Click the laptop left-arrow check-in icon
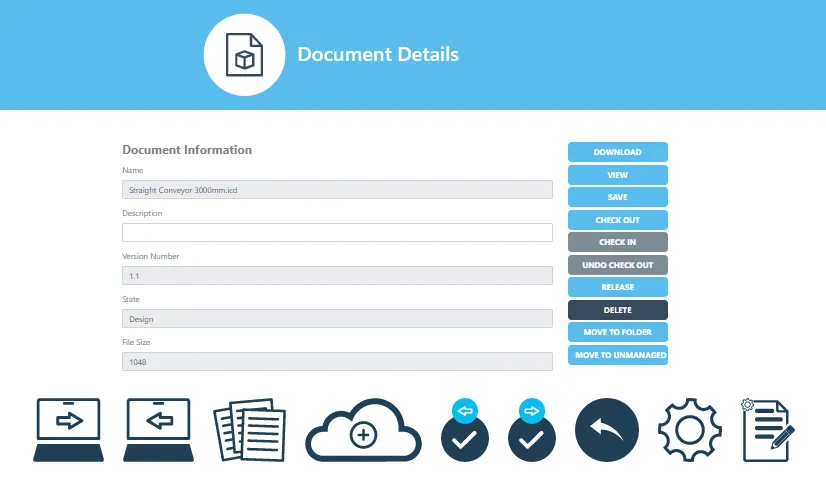Screen dimensions: 826x480 (159, 430)
